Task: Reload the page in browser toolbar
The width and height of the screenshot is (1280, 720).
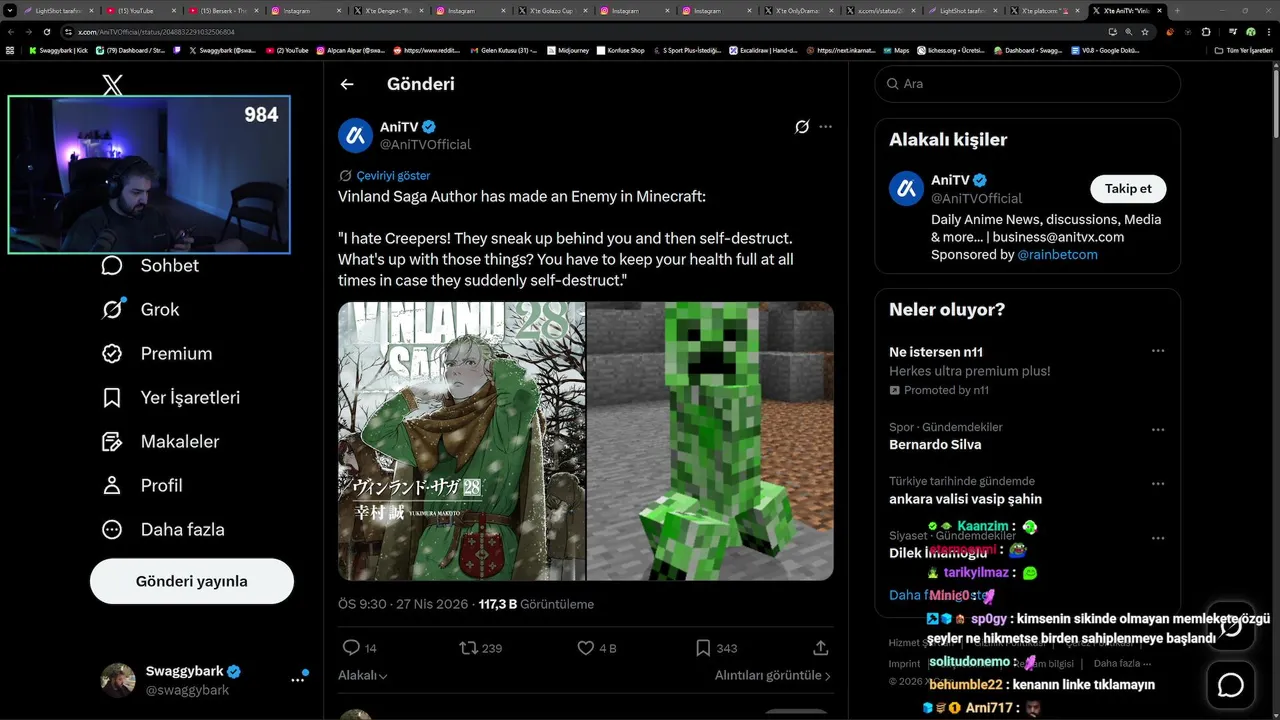Action: (46, 32)
